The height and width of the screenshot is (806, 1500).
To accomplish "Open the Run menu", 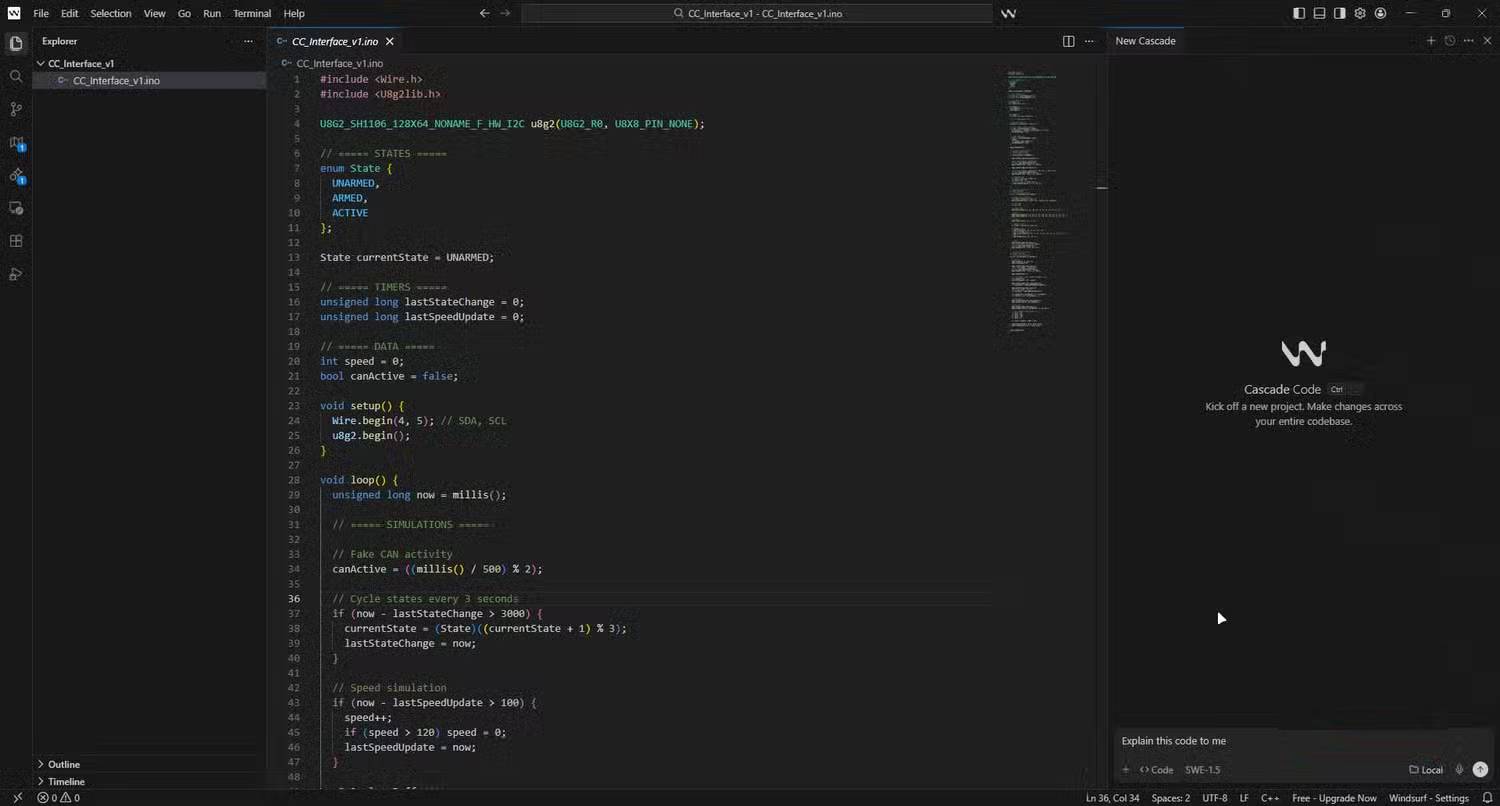I will click(211, 13).
